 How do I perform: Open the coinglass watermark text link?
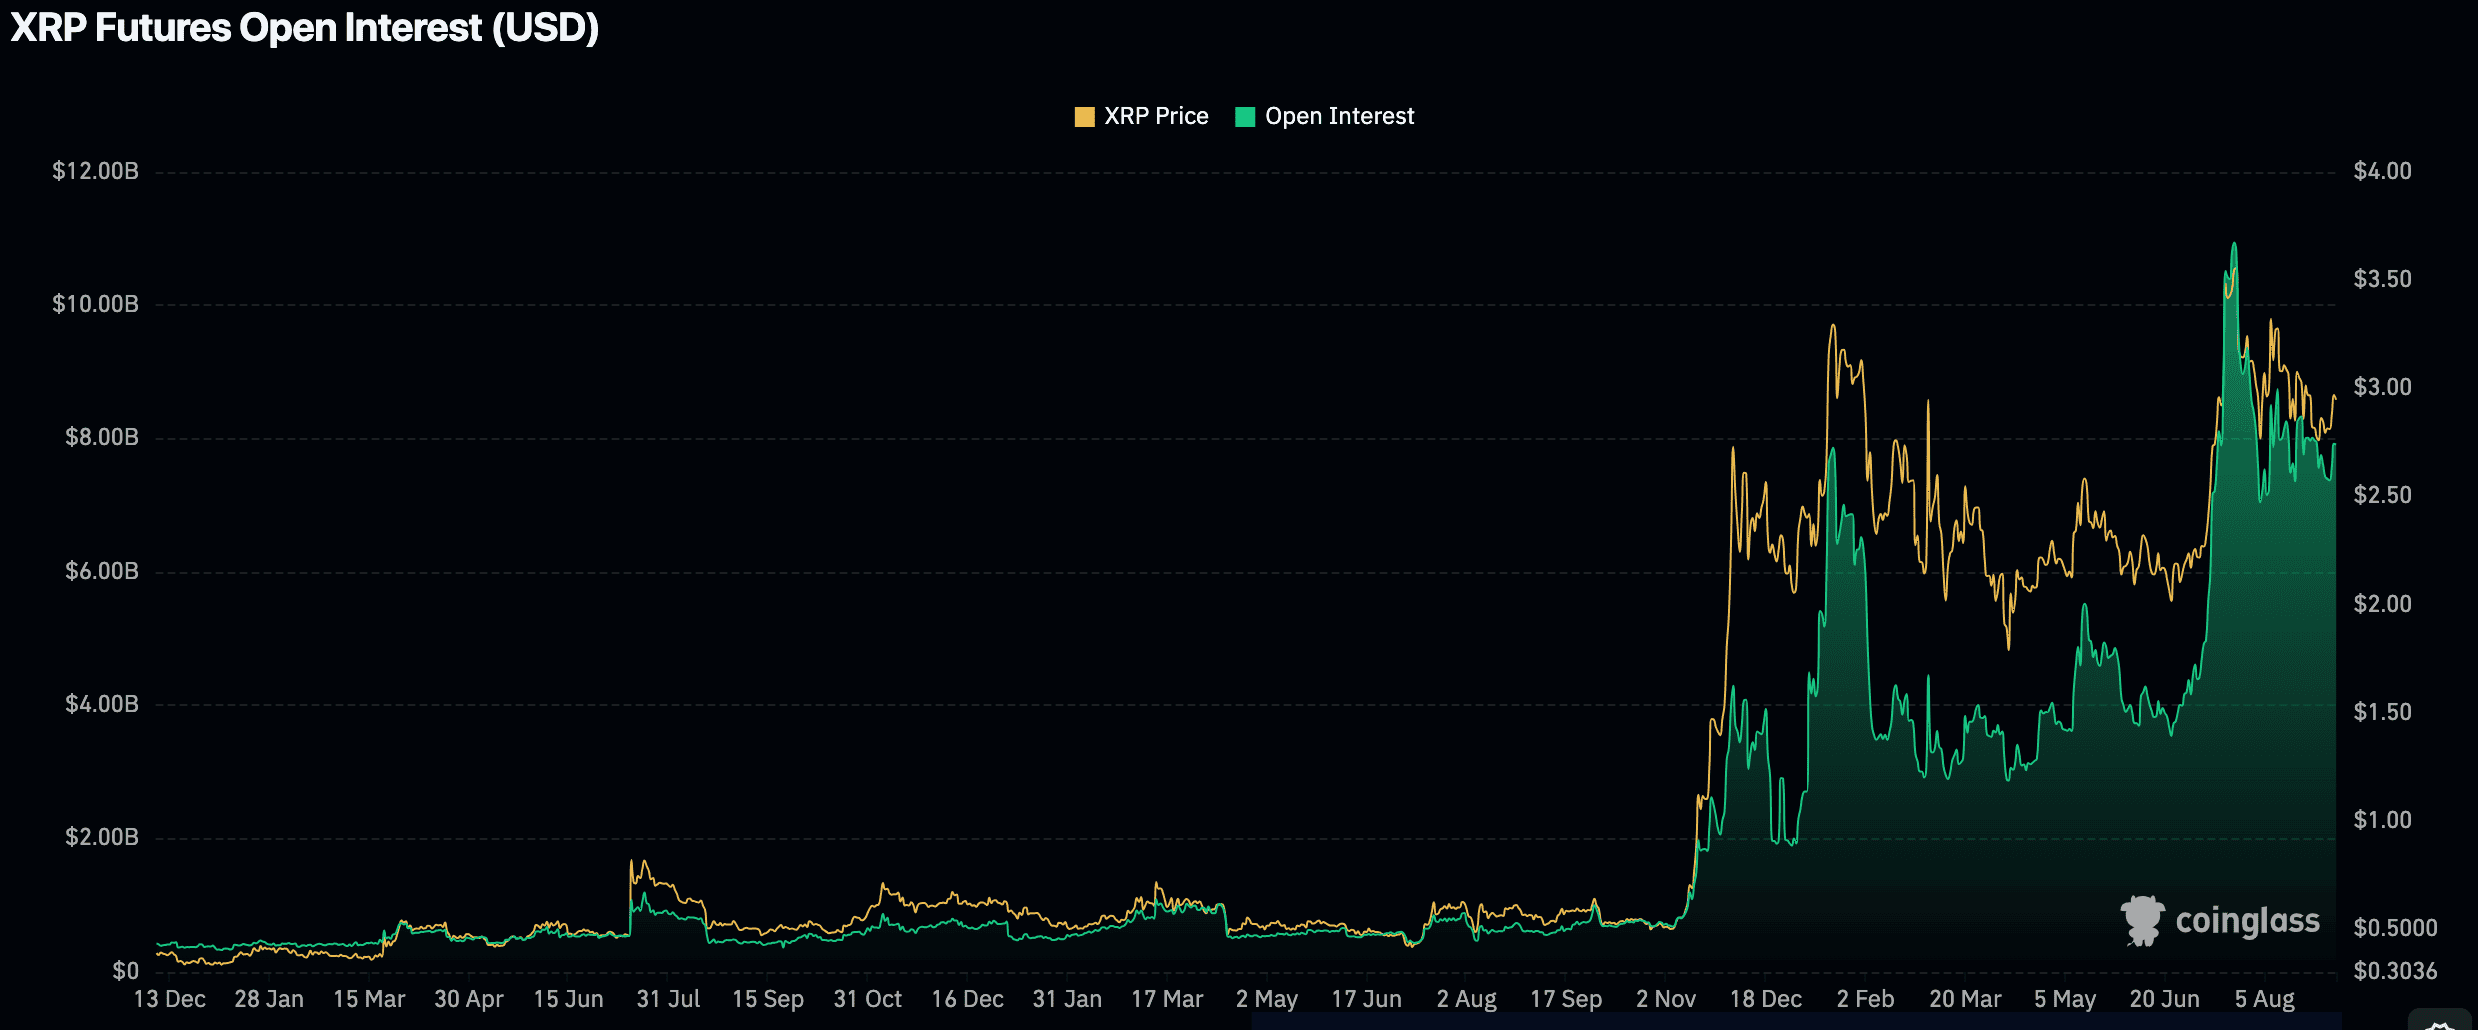[x=2247, y=921]
